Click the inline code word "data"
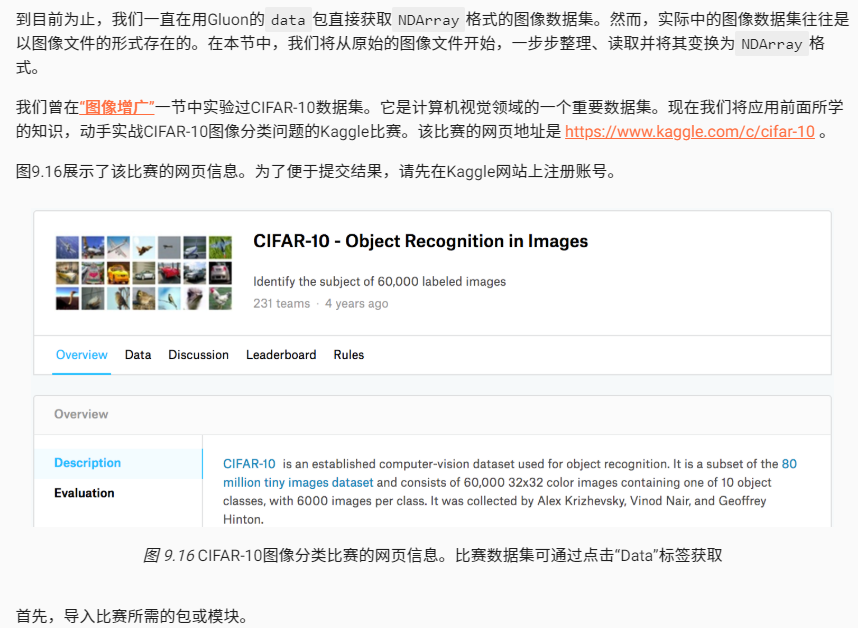Viewport: 858px width, 628px height. click(x=288, y=20)
